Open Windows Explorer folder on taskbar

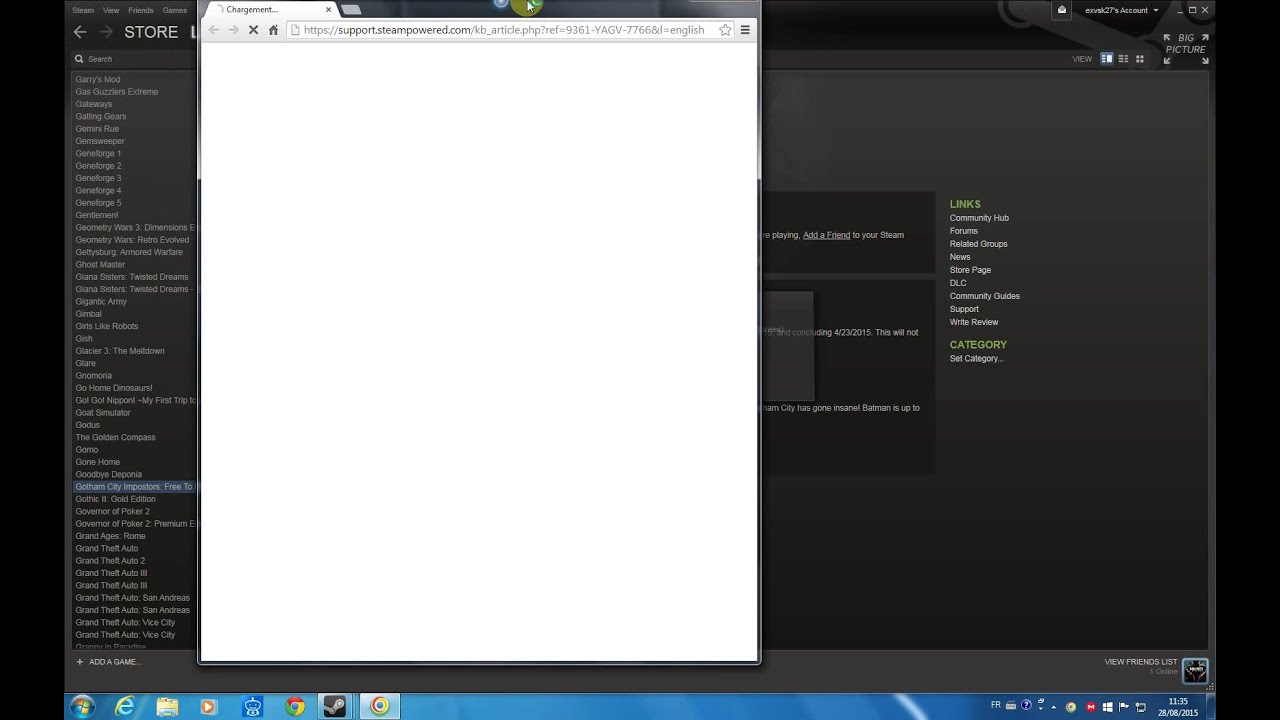point(167,706)
